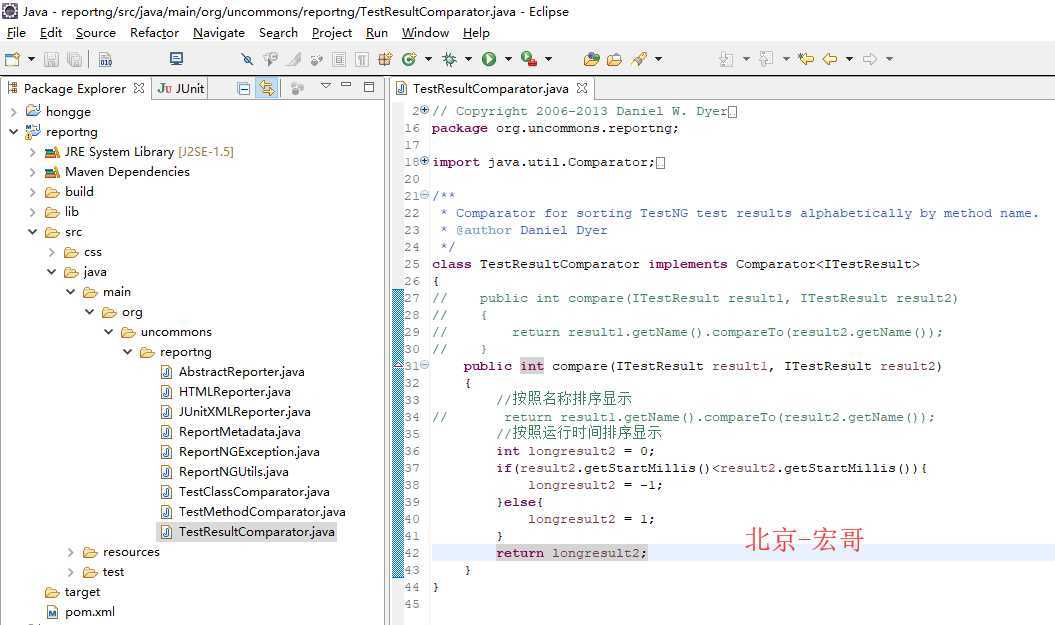Expand Maven Dependencies node
The height and width of the screenshot is (625, 1055).
(32, 172)
